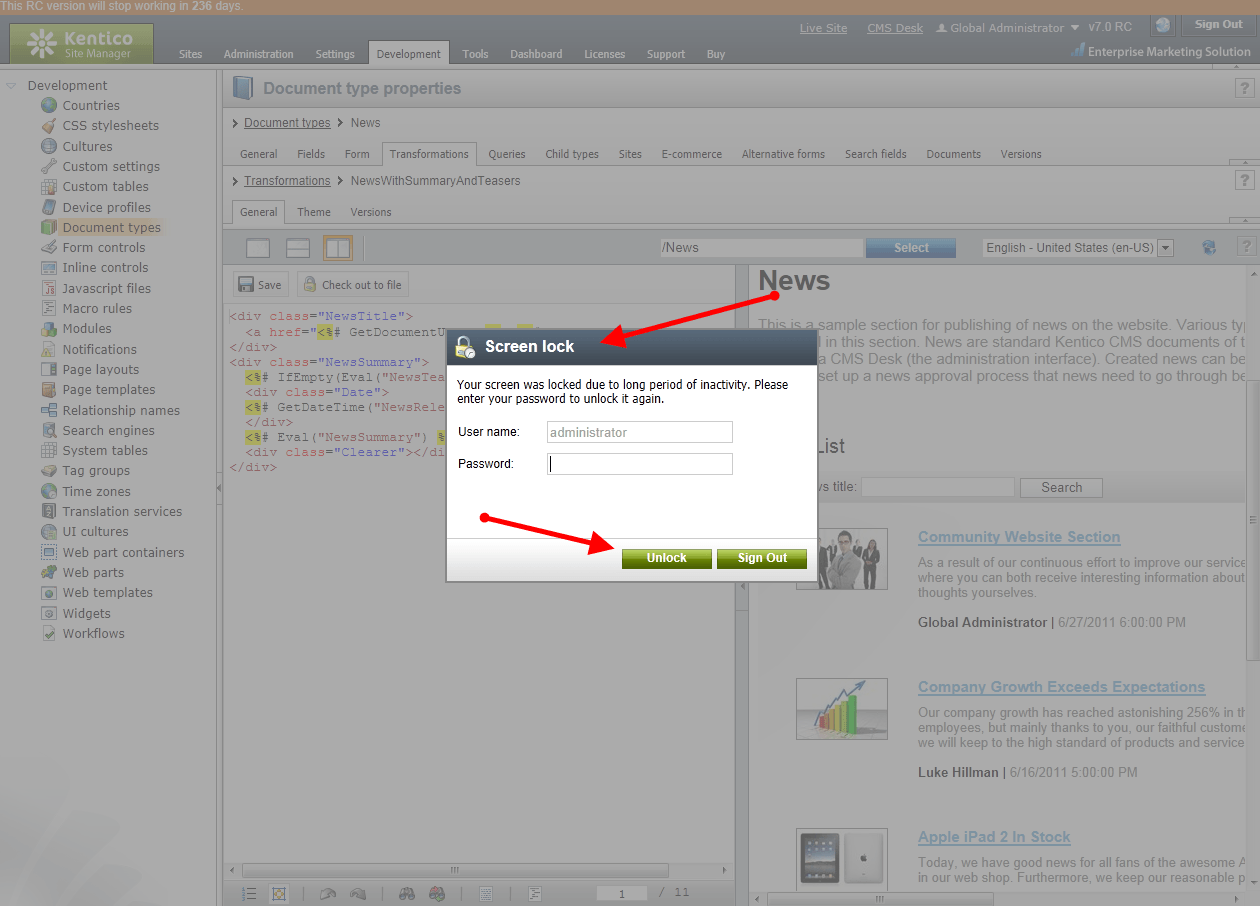Click the Workflows icon in tree
This screenshot has width=1260, height=906.
49,633
